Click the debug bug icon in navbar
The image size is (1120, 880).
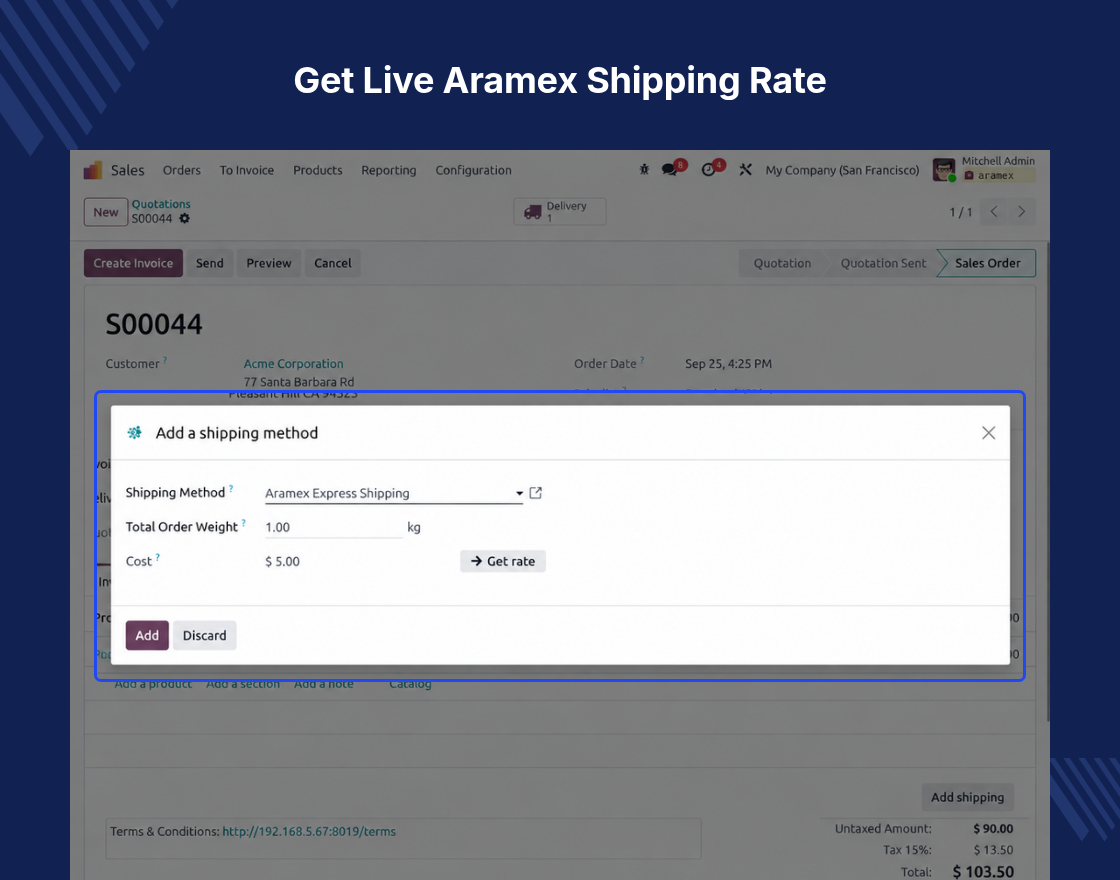coord(644,169)
